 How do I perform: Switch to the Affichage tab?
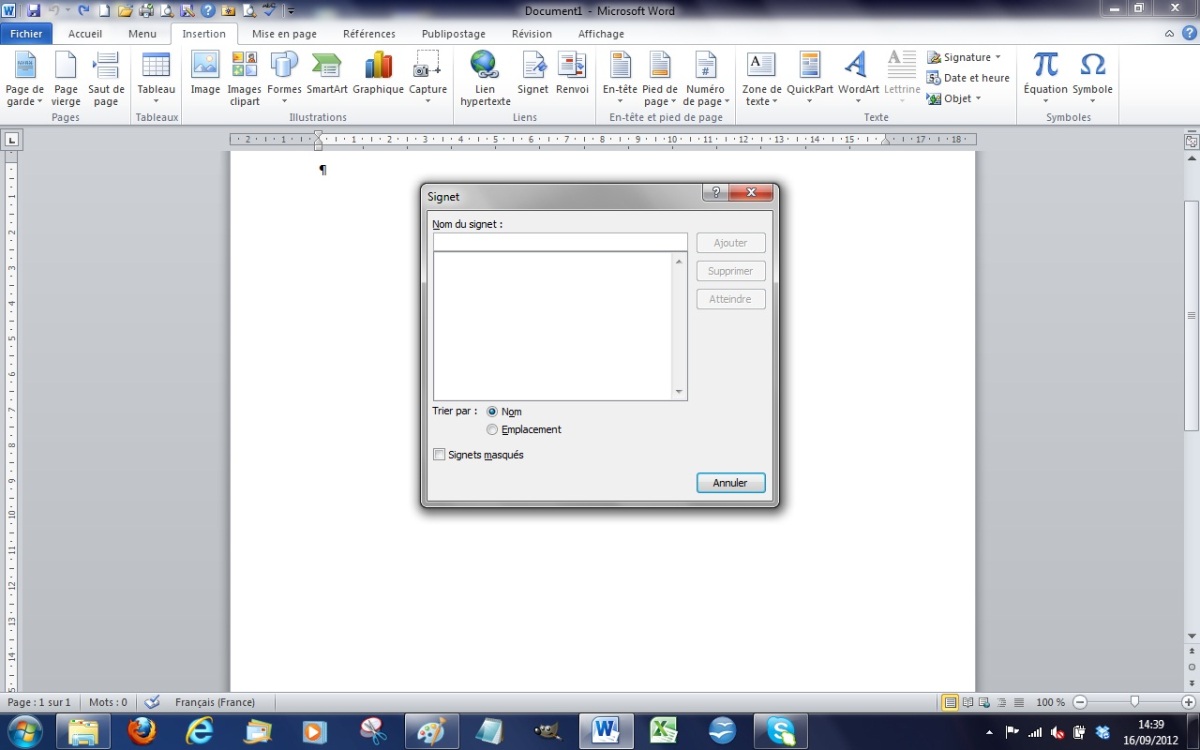pyautogui.click(x=600, y=34)
